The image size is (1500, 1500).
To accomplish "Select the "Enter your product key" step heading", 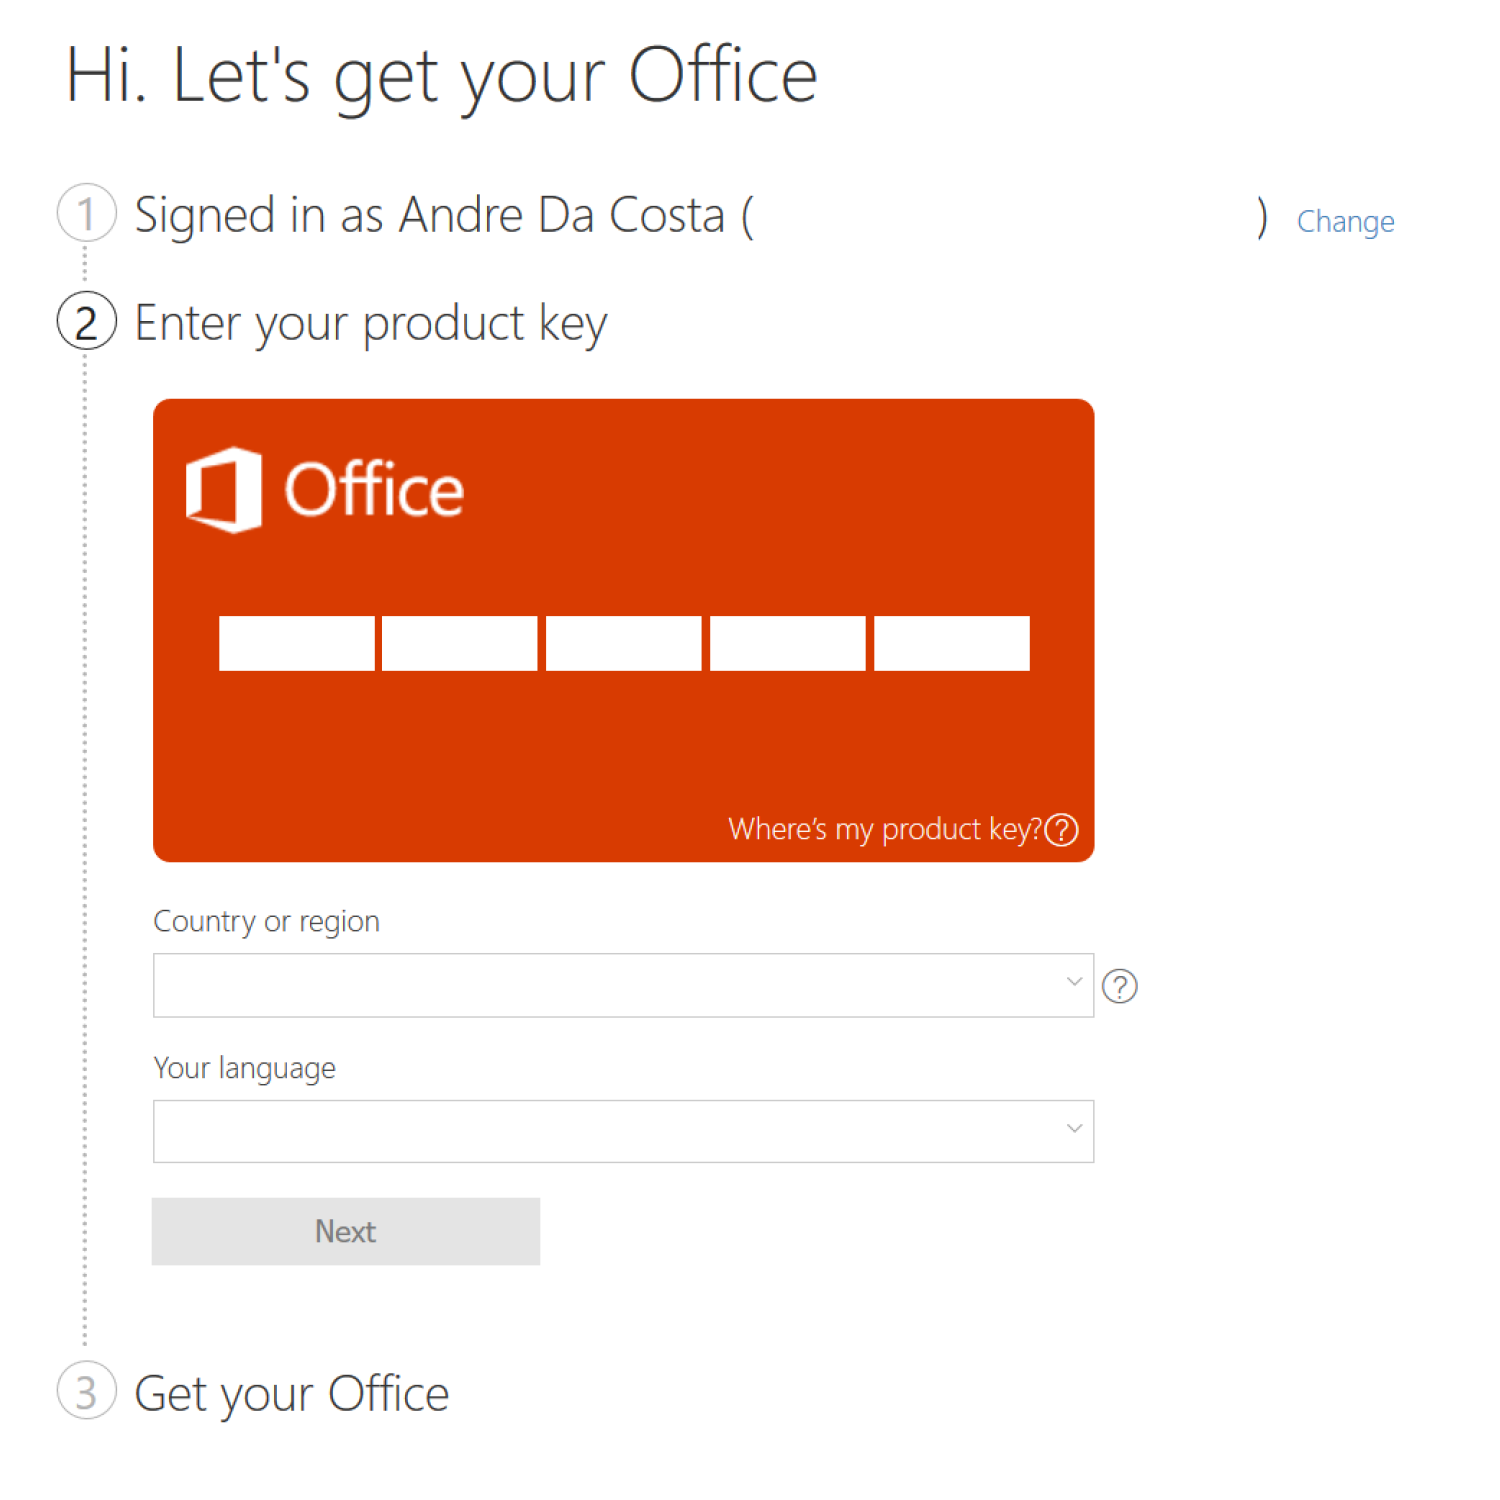I will pyautogui.click(x=371, y=323).
